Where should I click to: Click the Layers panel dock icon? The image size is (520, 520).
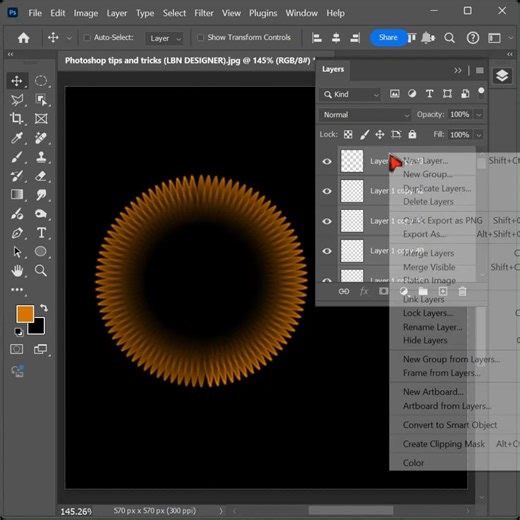(x=502, y=76)
